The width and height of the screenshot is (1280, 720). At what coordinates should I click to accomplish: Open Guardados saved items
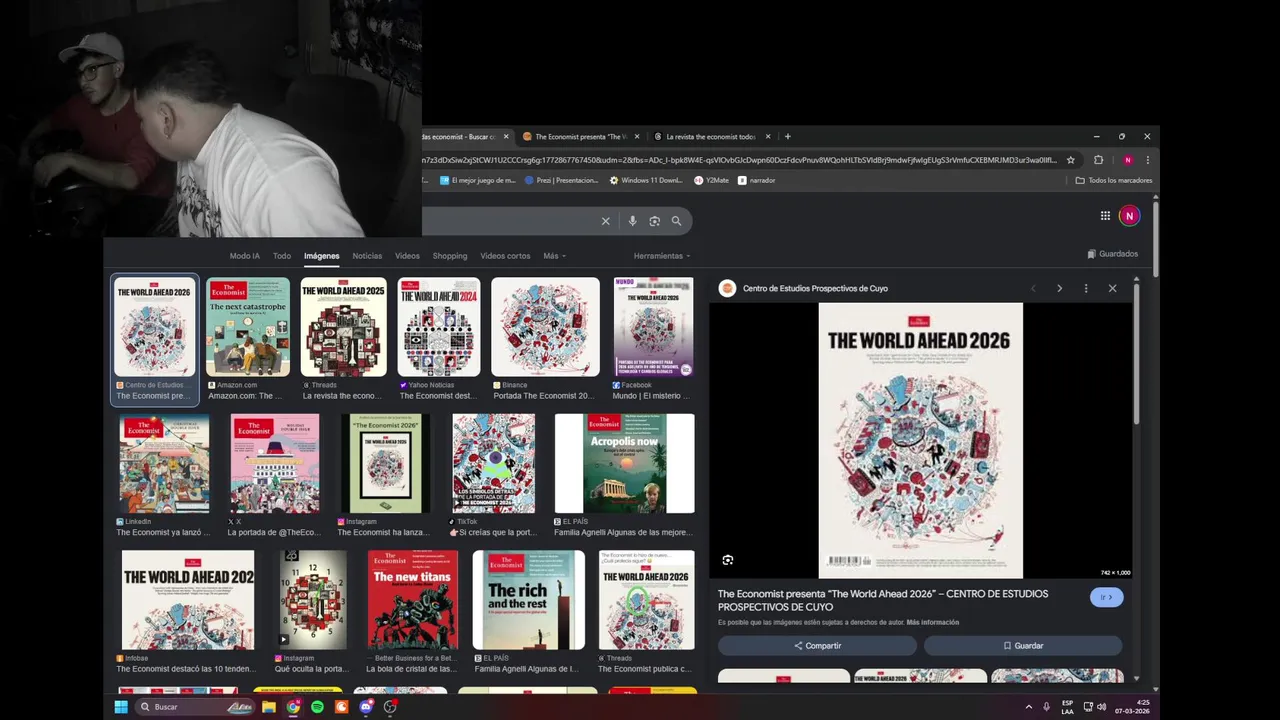tap(1113, 254)
